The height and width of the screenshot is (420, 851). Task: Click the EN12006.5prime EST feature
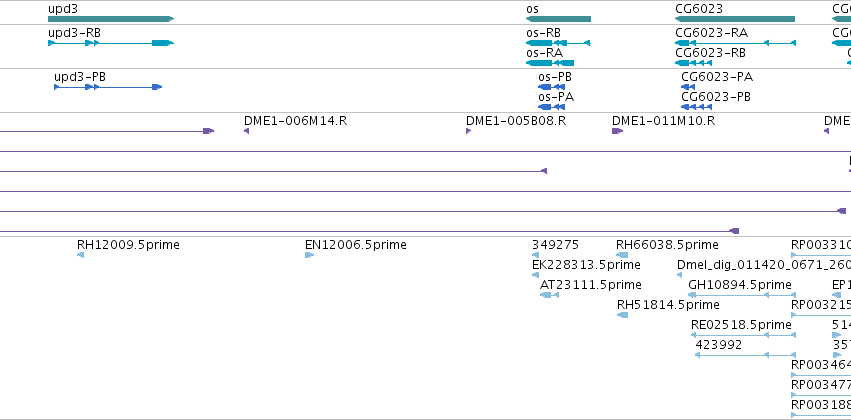[x=309, y=255]
